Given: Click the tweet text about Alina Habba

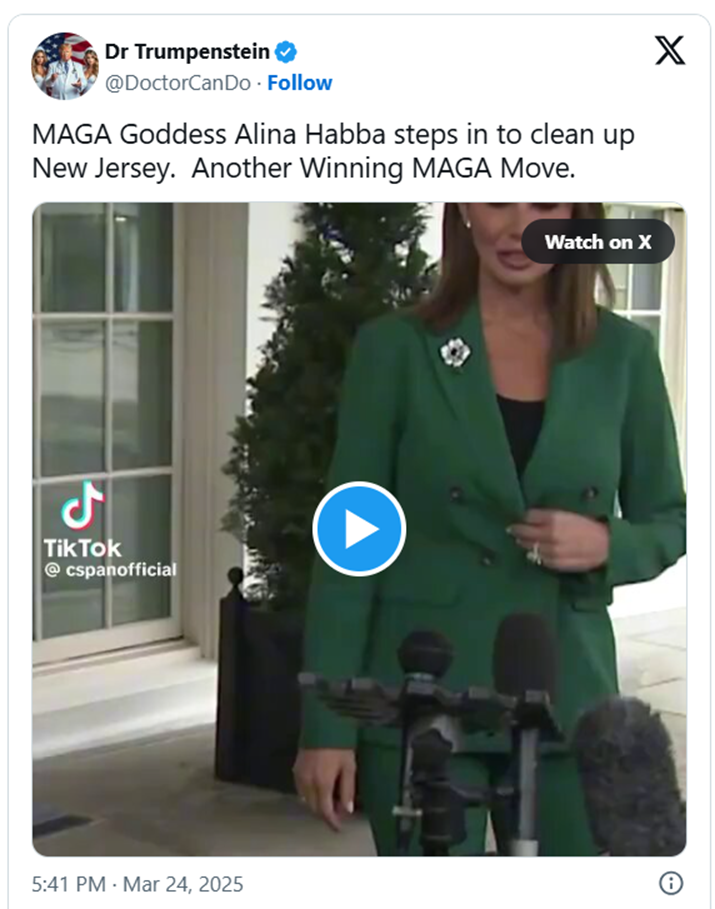Looking at the screenshot, I should point(333,151).
